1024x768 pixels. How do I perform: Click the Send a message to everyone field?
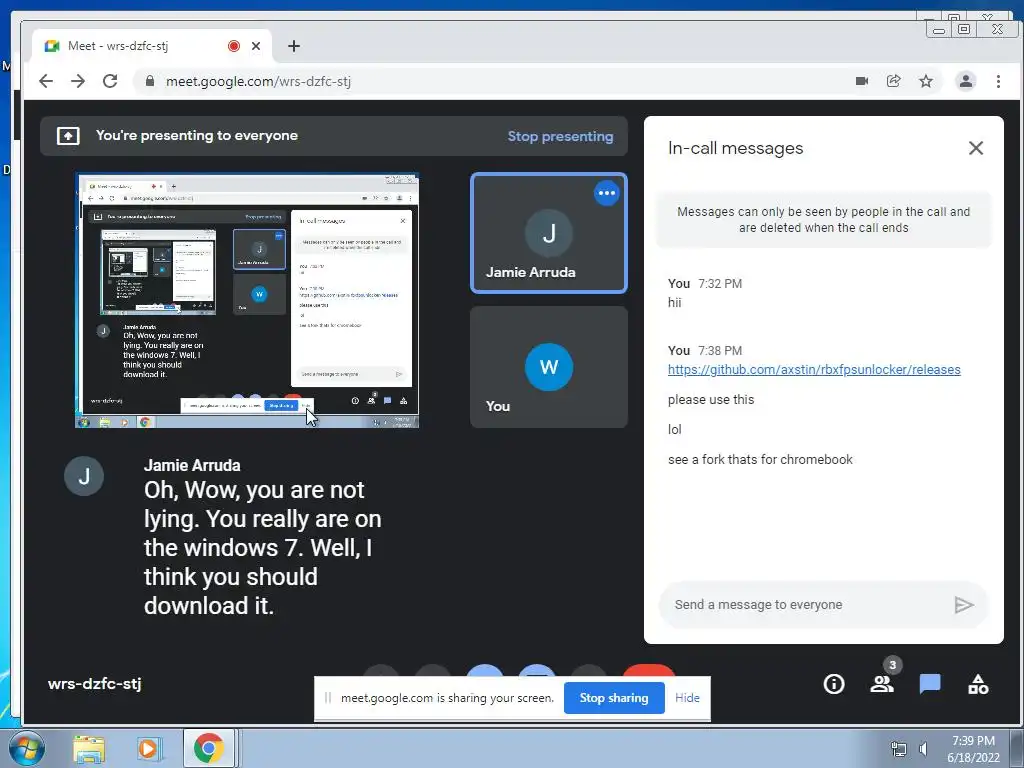pyautogui.click(x=807, y=605)
